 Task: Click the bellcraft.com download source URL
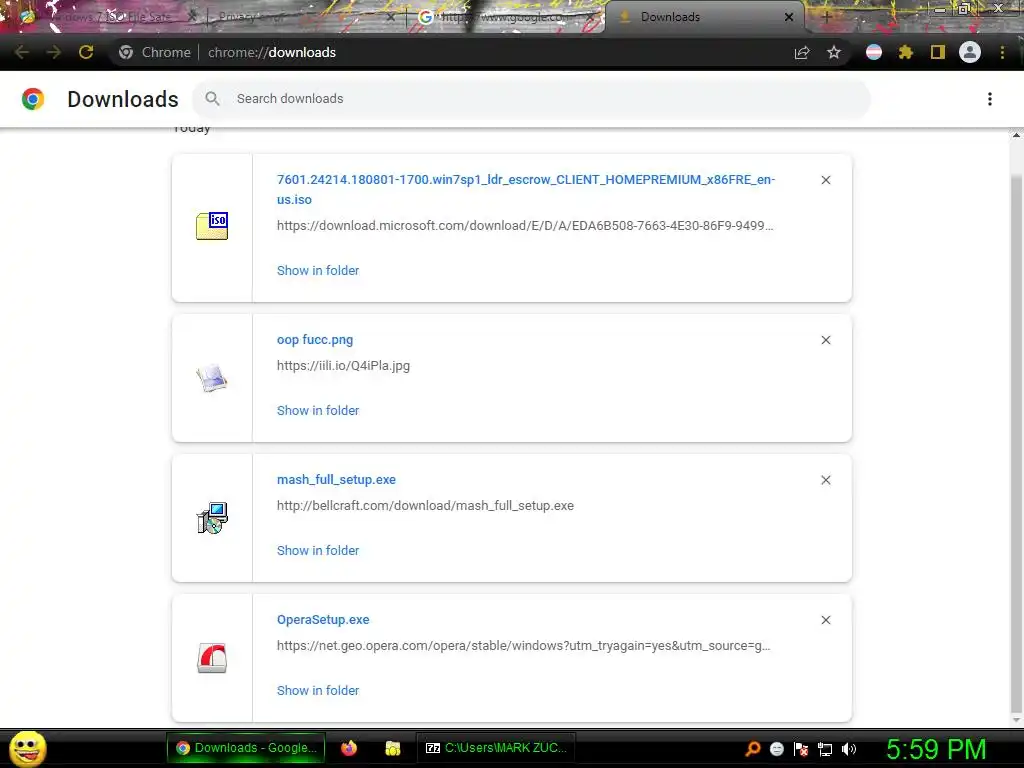coord(425,505)
